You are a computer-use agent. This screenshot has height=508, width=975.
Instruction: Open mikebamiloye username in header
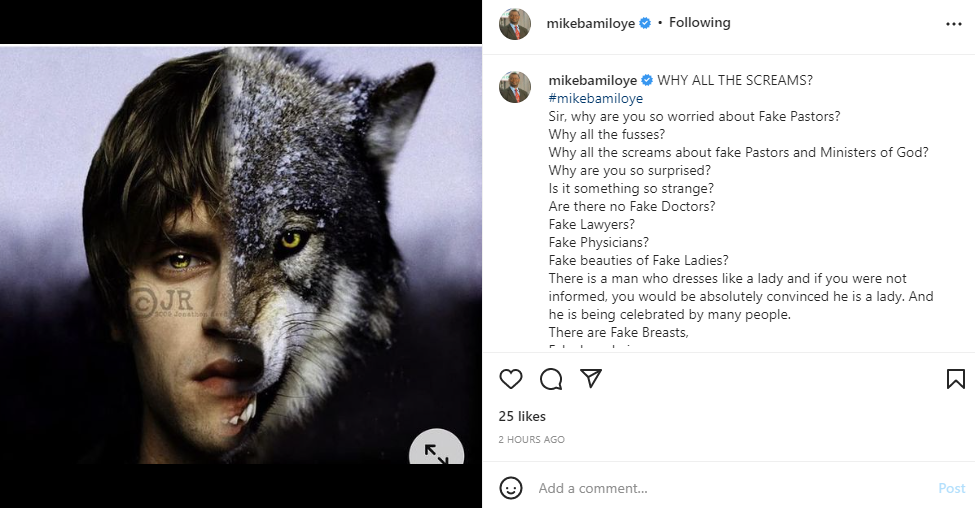(590, 23)
